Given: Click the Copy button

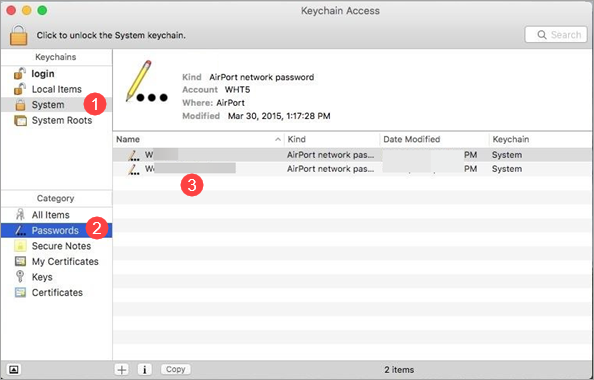Looking at the screenshot, I should (176, 369).
